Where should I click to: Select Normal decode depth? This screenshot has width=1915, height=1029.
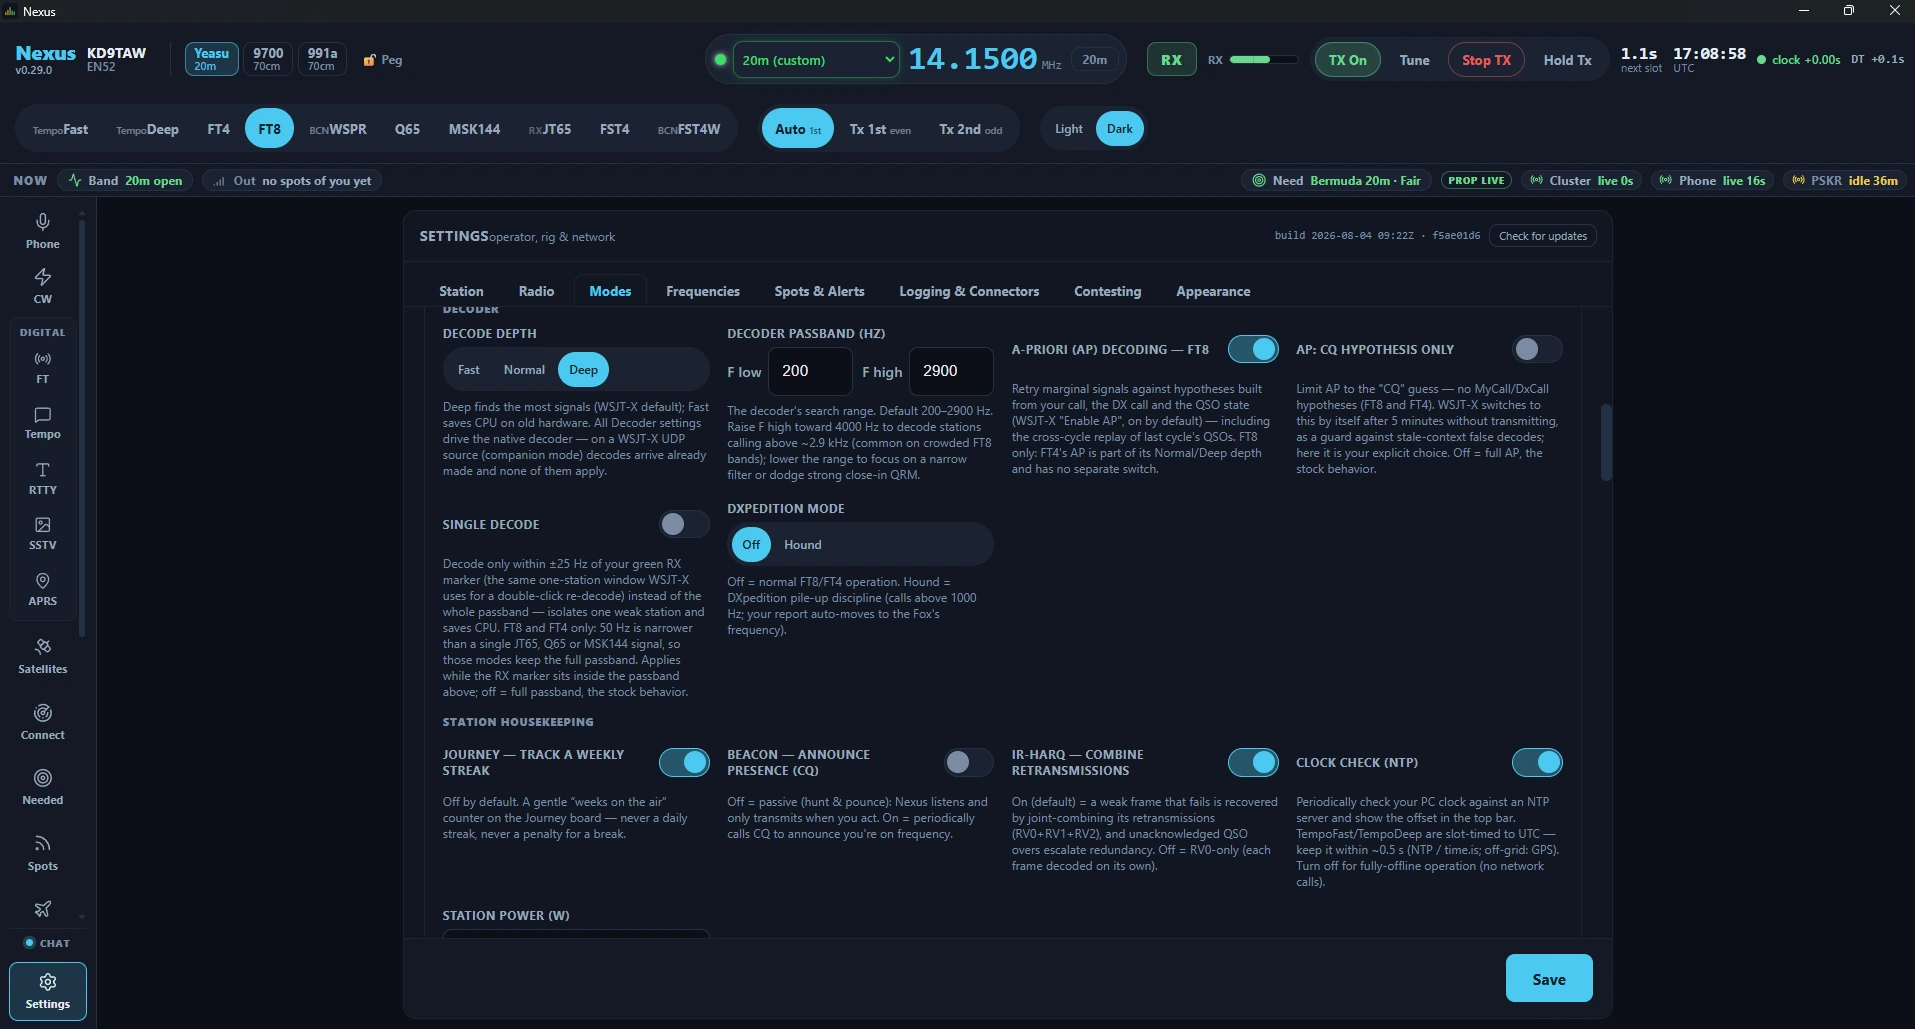(524, 370)
